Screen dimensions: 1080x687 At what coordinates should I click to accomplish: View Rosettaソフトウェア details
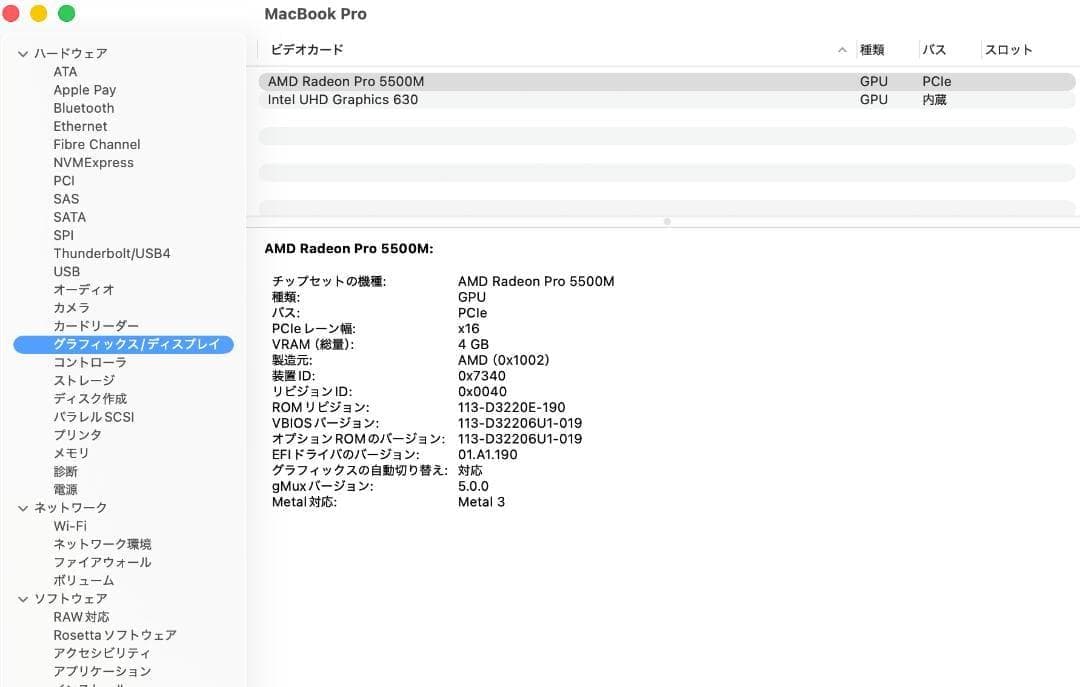113,634
